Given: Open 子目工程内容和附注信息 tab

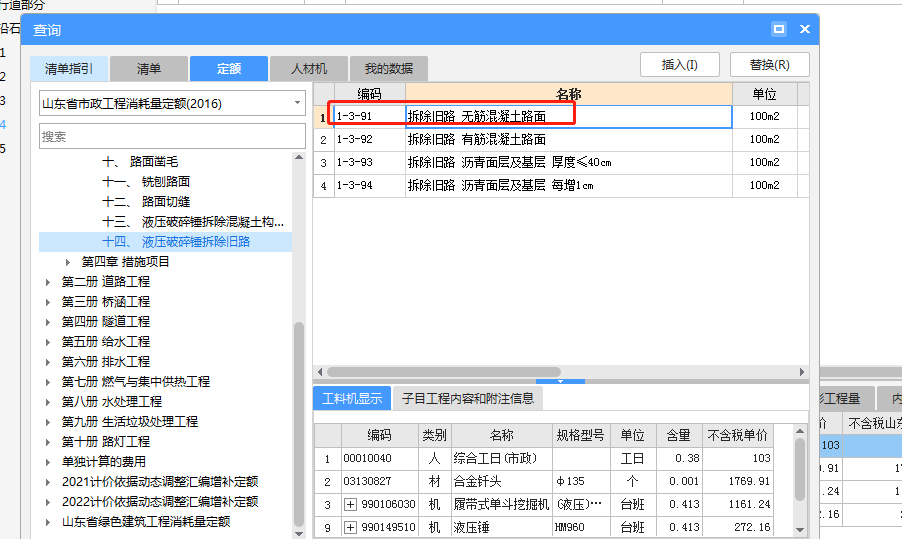Looking at the screenshot, I should pyautogui.click(x=468, y=398).
